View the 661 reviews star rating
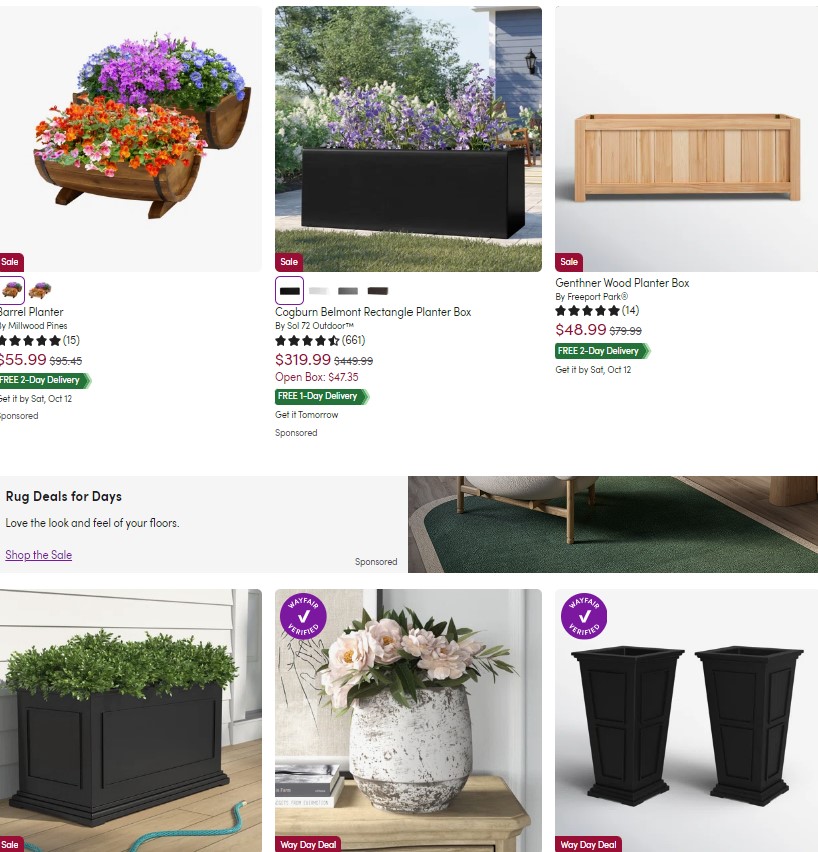The image size is (818, 852). pos(320,341)
